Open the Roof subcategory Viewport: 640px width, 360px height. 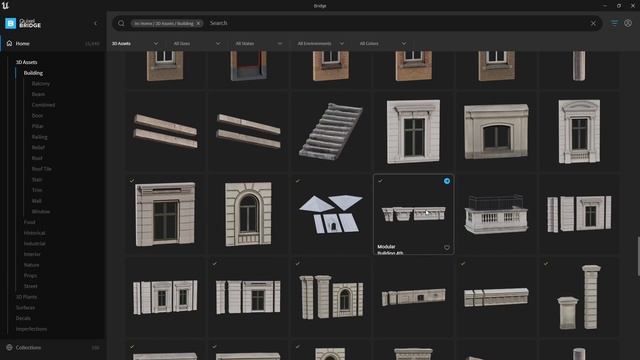[x=37, y=158]
